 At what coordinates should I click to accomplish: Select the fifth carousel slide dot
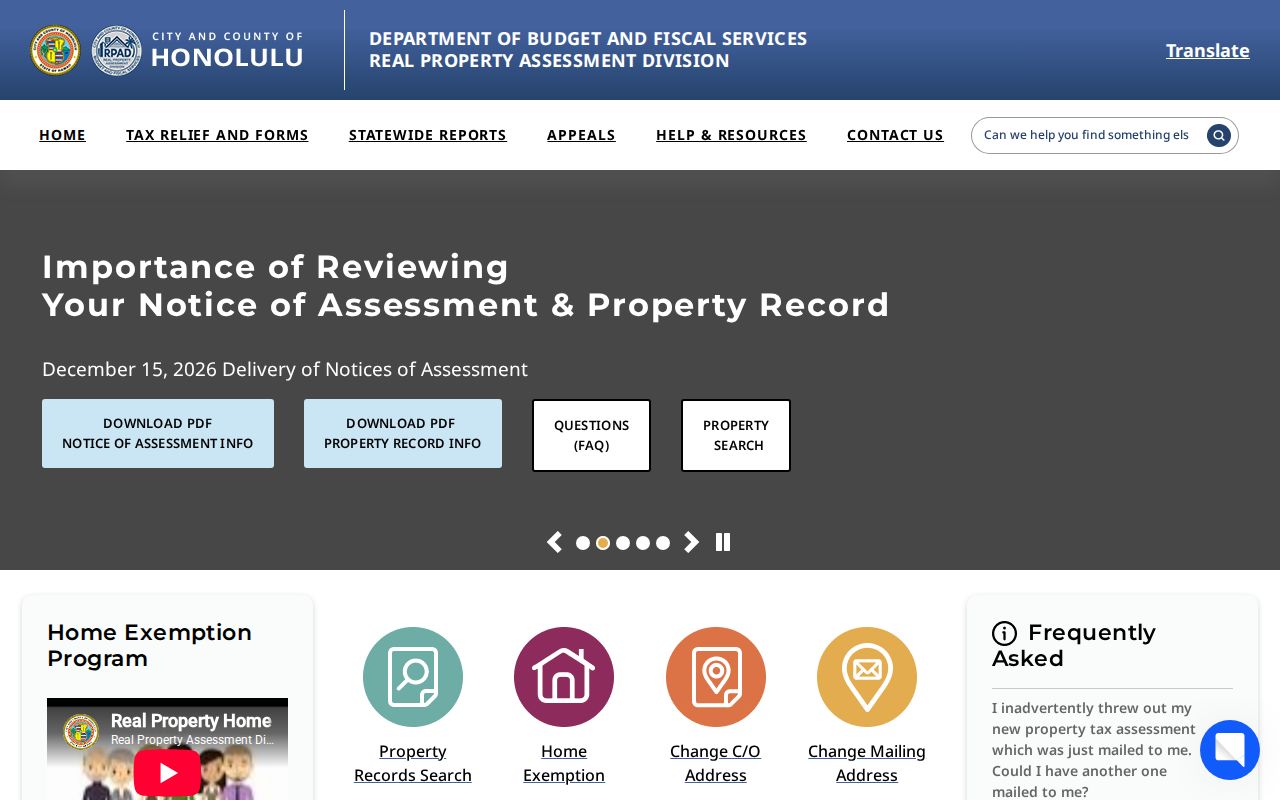coord(663,543)
